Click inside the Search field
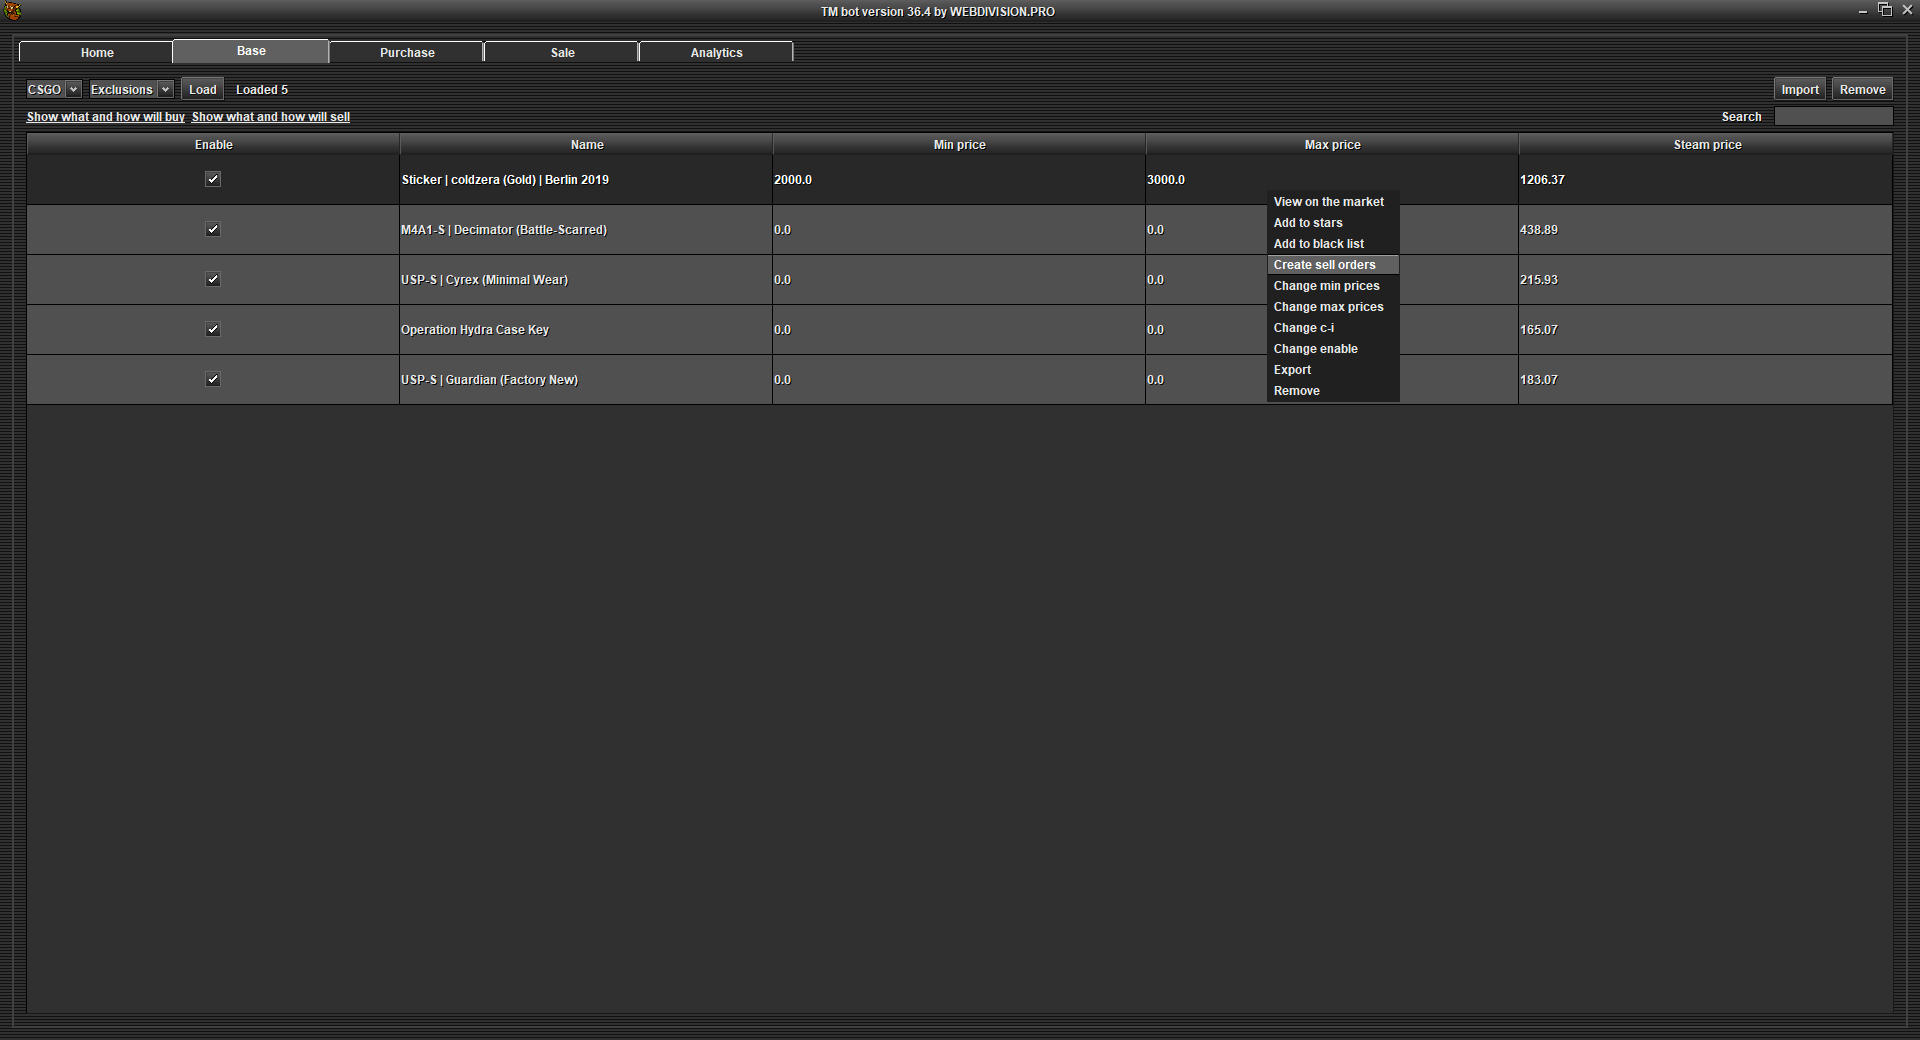Image resolution: width=1920 pixels, height=1040 pixels. [x=1832, y=117]
